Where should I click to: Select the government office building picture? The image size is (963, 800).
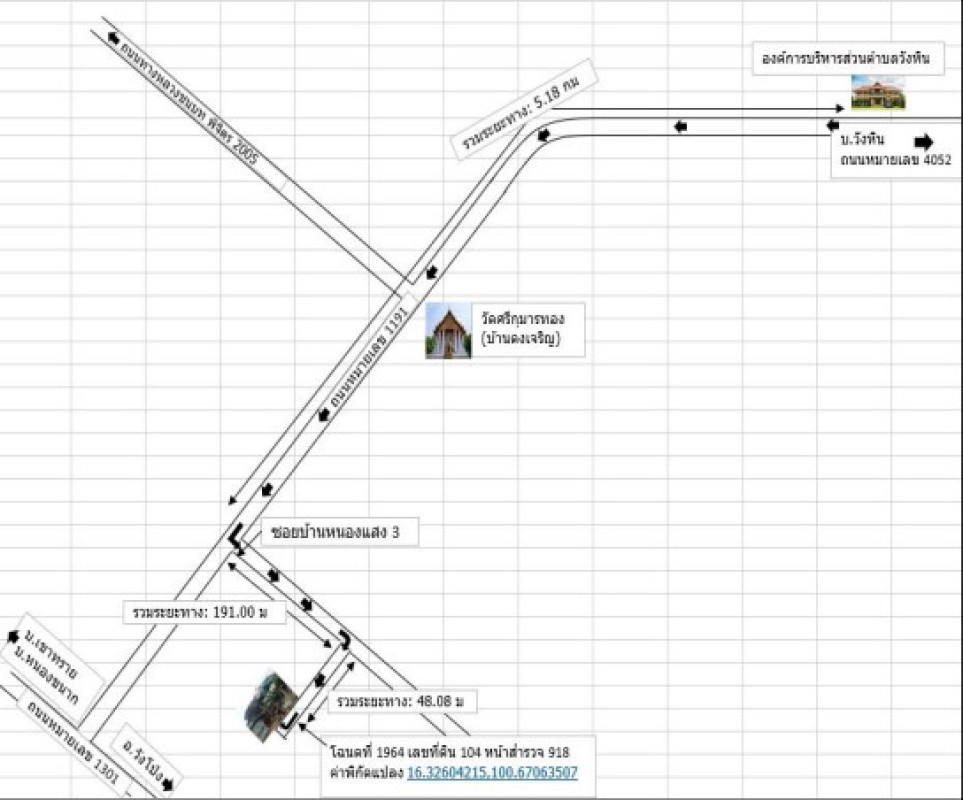877,94
